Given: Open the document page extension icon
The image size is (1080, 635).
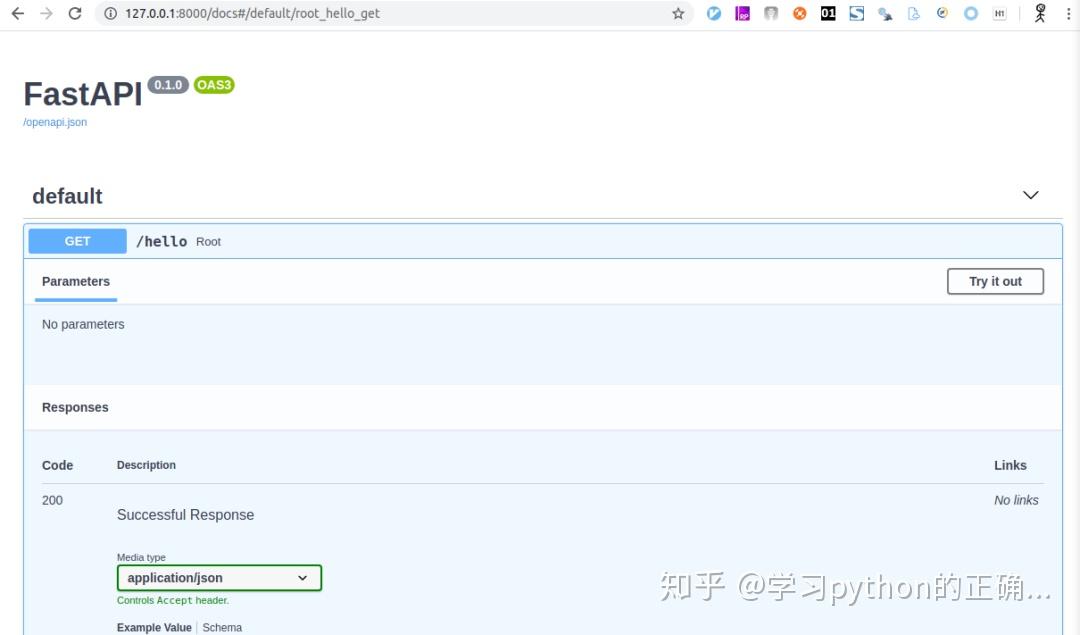Looking at the screenshot, I should [914, 13].
